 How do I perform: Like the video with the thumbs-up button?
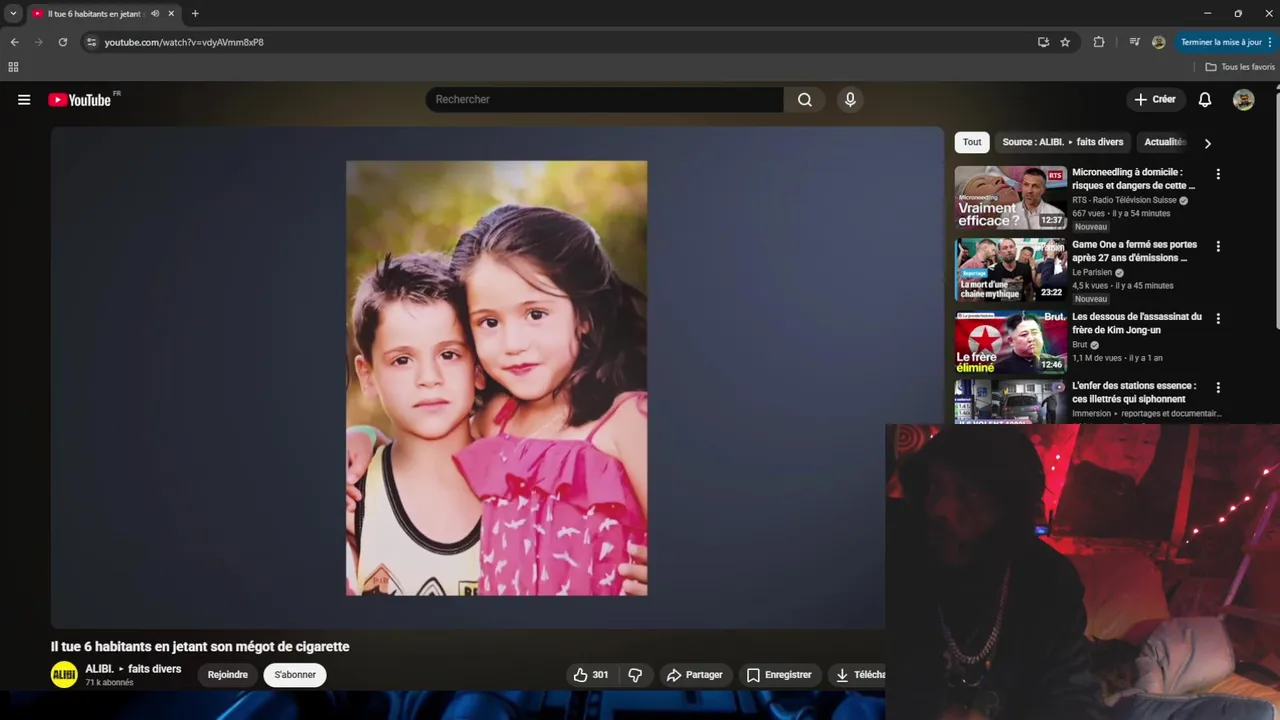click(x=590, y=675)
